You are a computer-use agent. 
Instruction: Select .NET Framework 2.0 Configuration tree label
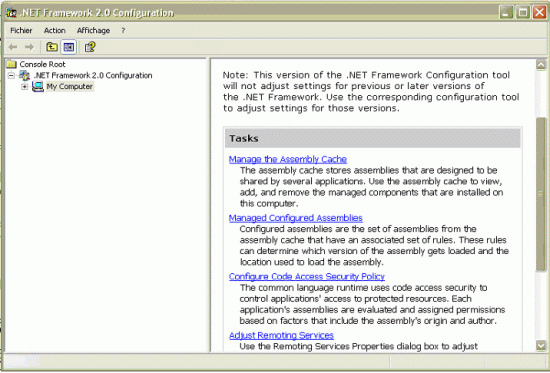(93, 75)
